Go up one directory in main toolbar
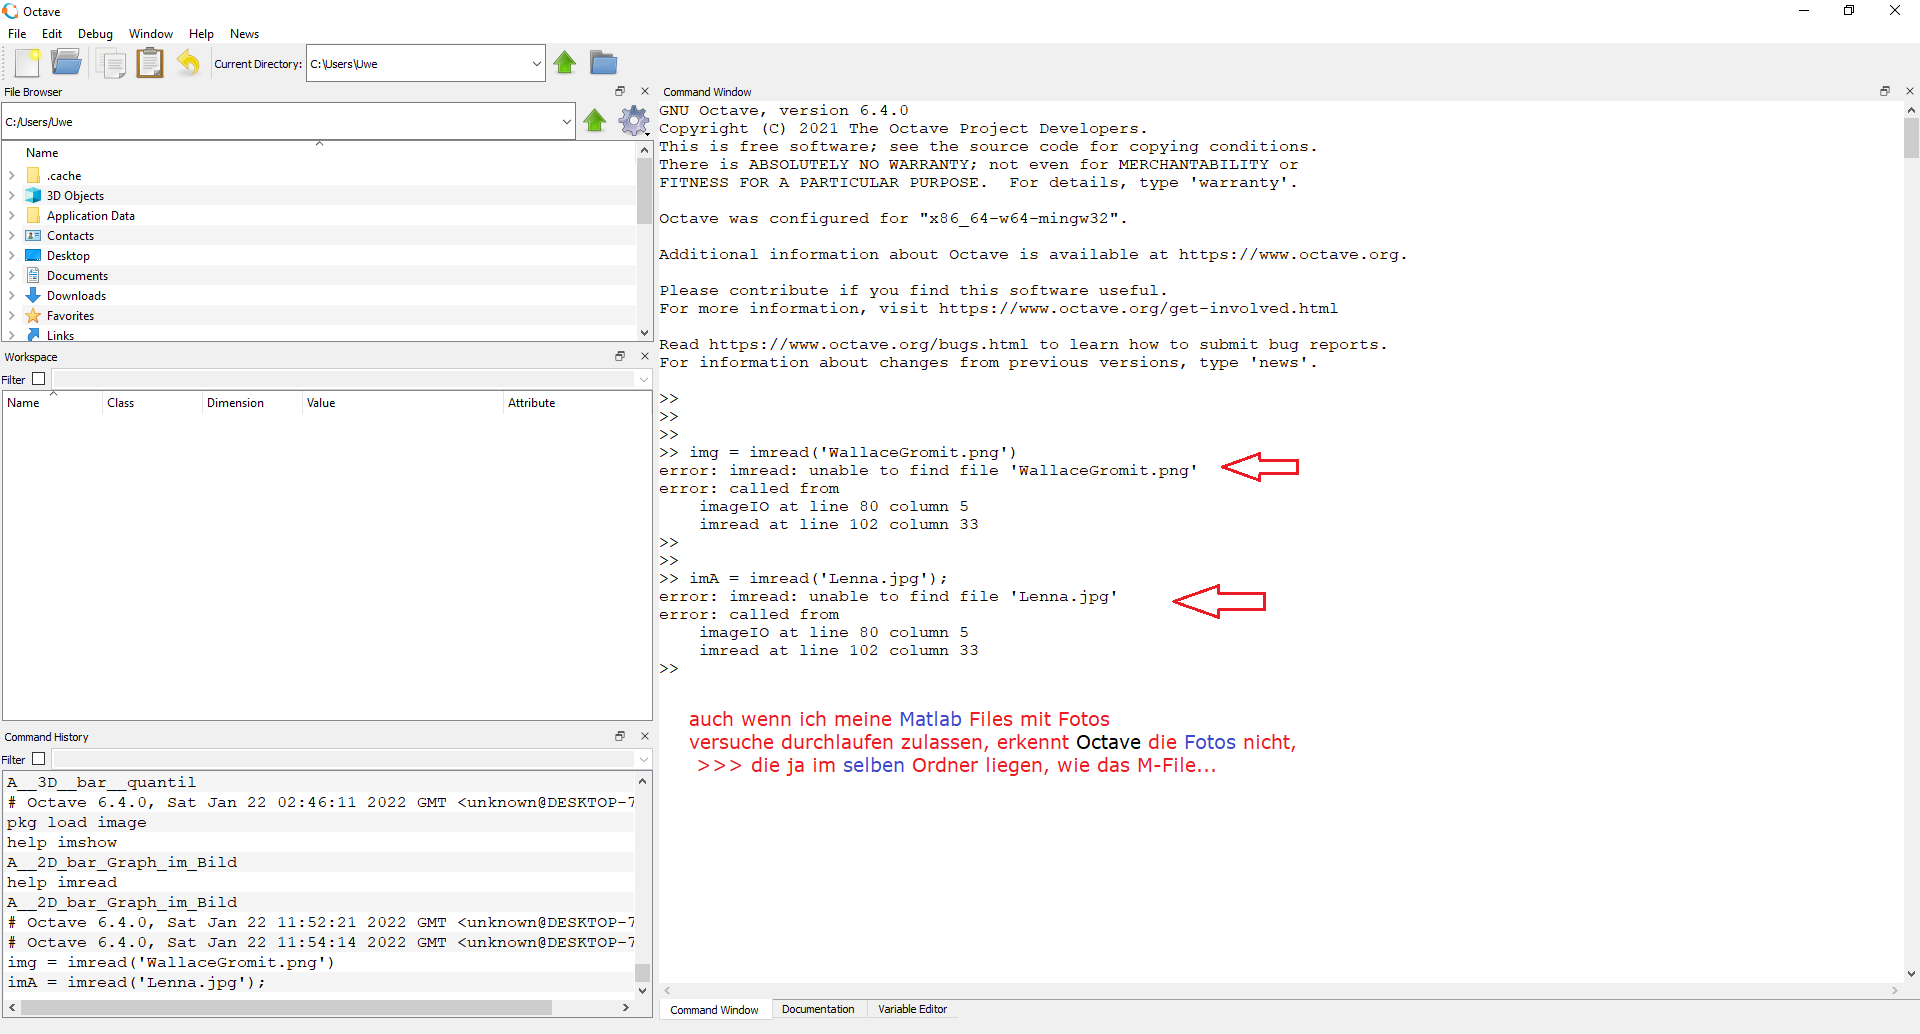Viewport: 1920px width, 1034px height. pos(565,63)
